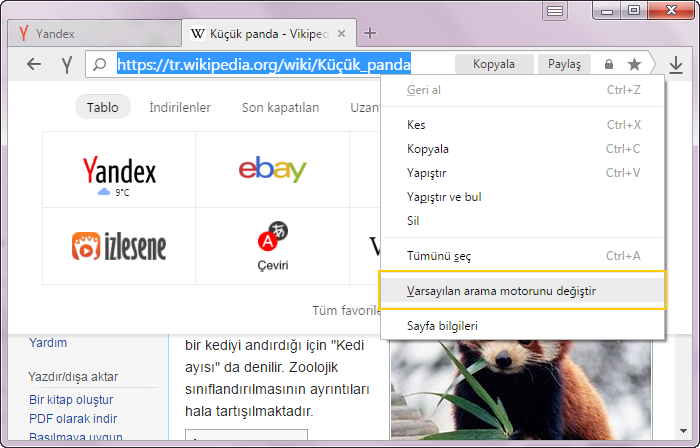Click the red panda photo
Image resolution: width=700 pixels, height=448 pixels.
tap(521, 389)
